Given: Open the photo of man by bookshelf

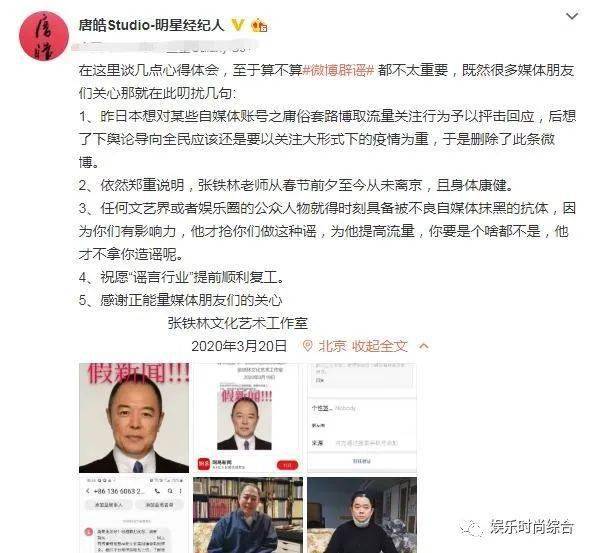Looking at the screenshot, I should tap(248, 515).
